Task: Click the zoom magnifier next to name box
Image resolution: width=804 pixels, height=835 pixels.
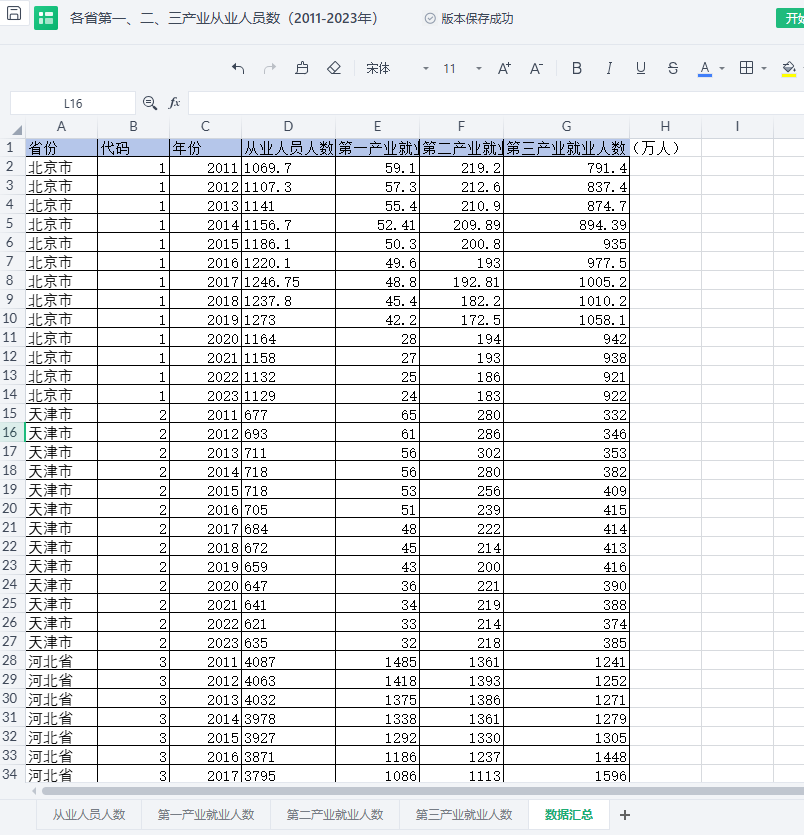Action: pyautogui.click(x=150, y=103)
